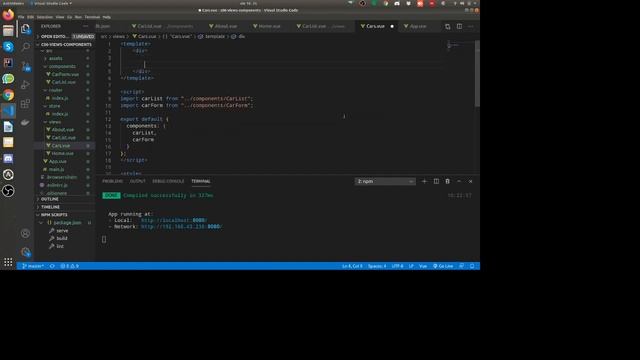Switch to the Home.vue editor tab
Image resolution: width=640 pixels, height=360 pixels.
pos(267,26)
